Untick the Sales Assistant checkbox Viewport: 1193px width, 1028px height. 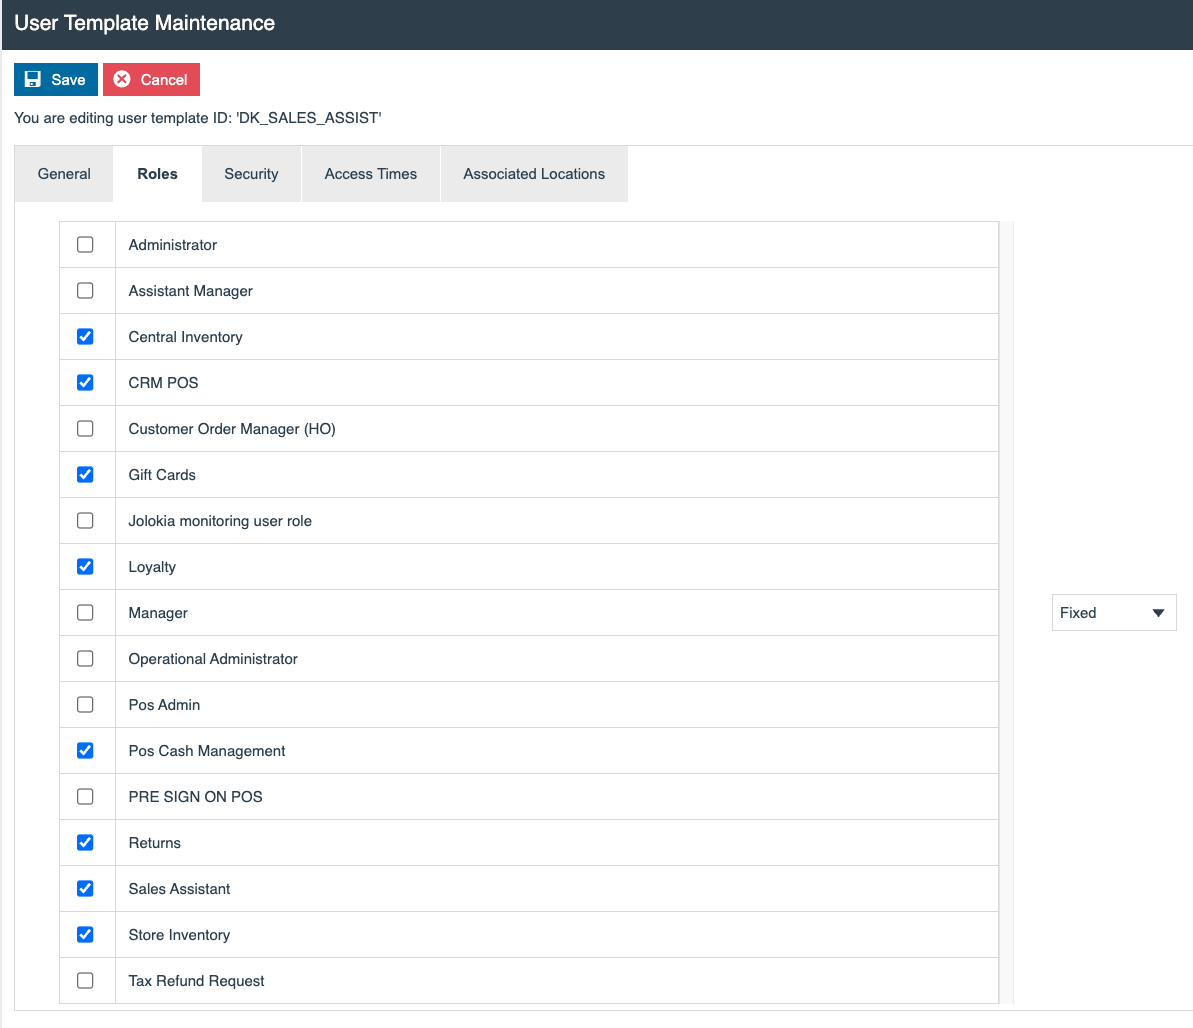(x=85, y=889)
